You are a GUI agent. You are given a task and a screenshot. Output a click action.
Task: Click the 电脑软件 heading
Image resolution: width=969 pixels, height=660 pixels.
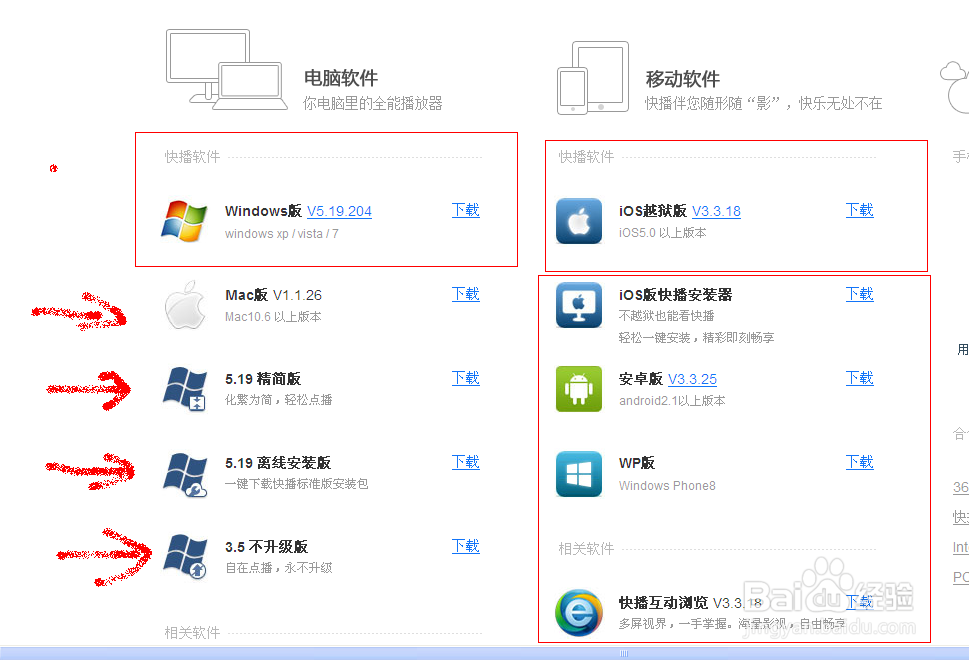341,78
